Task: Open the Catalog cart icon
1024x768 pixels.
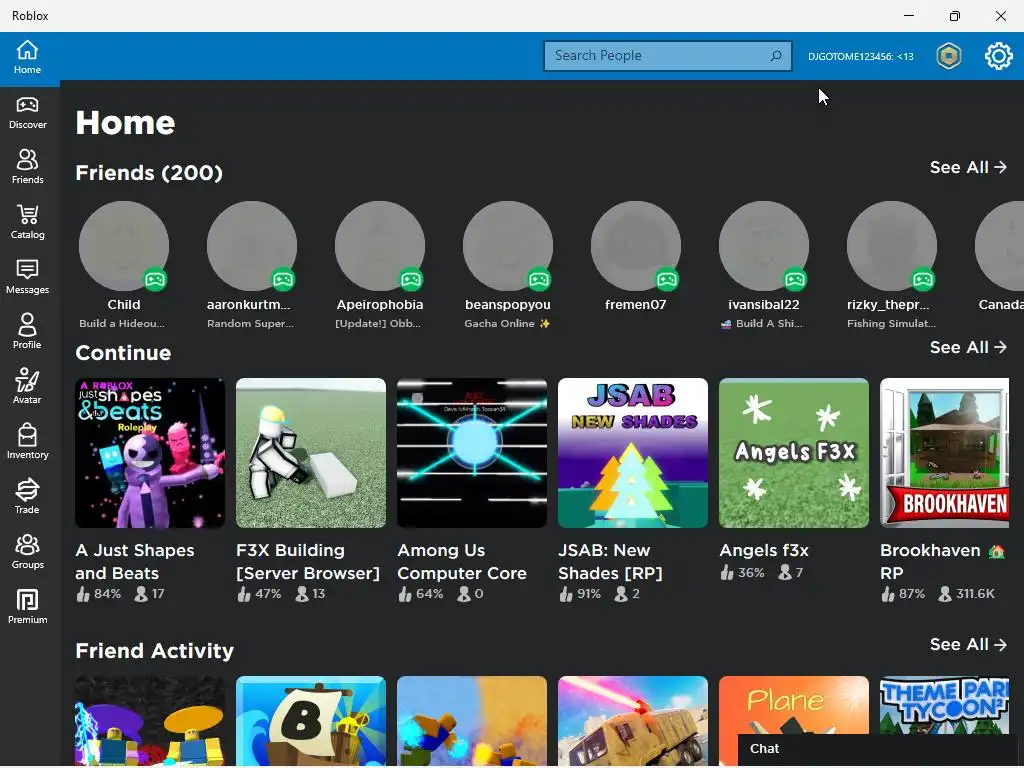Action: point(27,222)
